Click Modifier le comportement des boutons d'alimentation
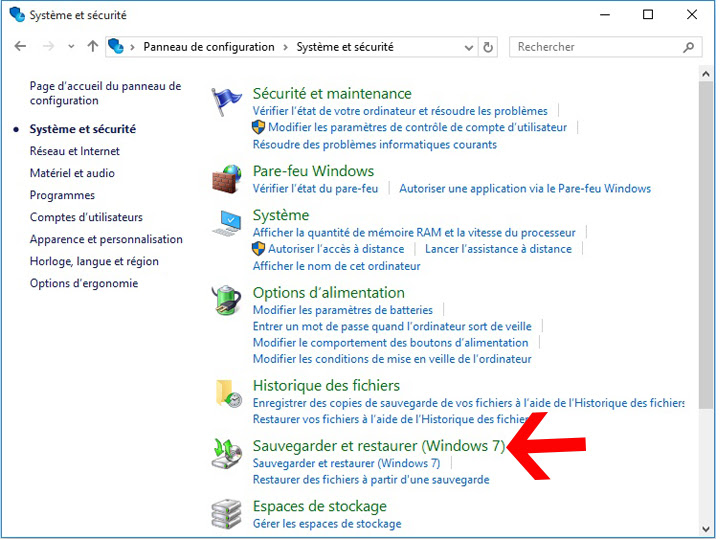The width and height of the screenshot is (720, 540). tap(390, 343)
